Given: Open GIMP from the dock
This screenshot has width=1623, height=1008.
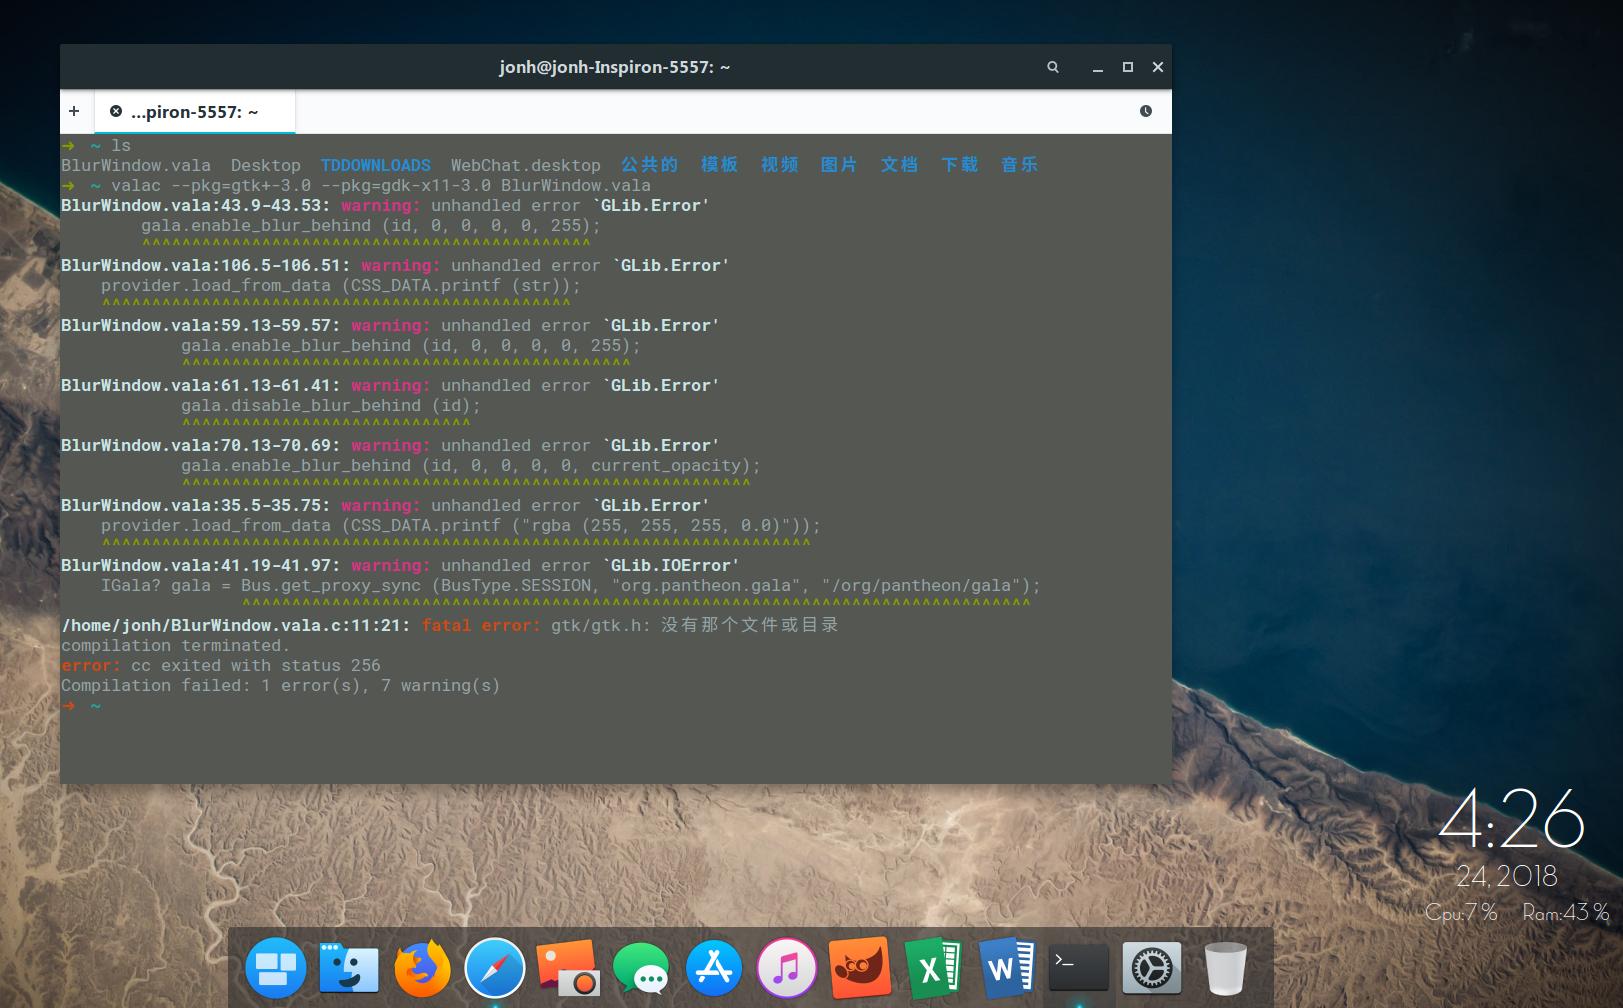Looking at the screenshot, I should (859, 968).
